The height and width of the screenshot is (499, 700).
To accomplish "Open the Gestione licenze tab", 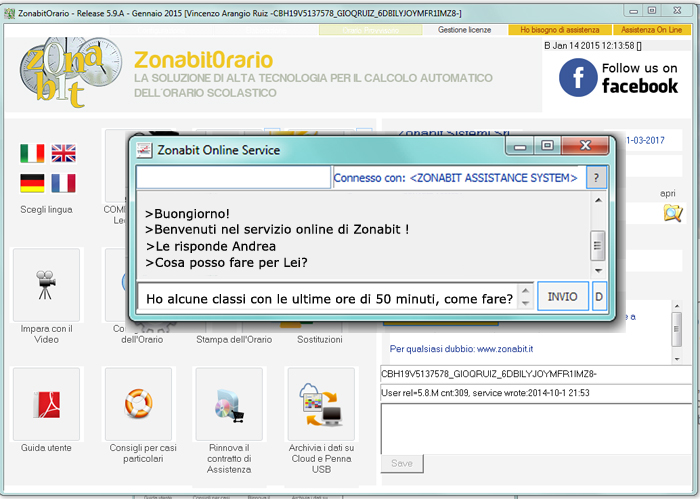I will 464,30.
